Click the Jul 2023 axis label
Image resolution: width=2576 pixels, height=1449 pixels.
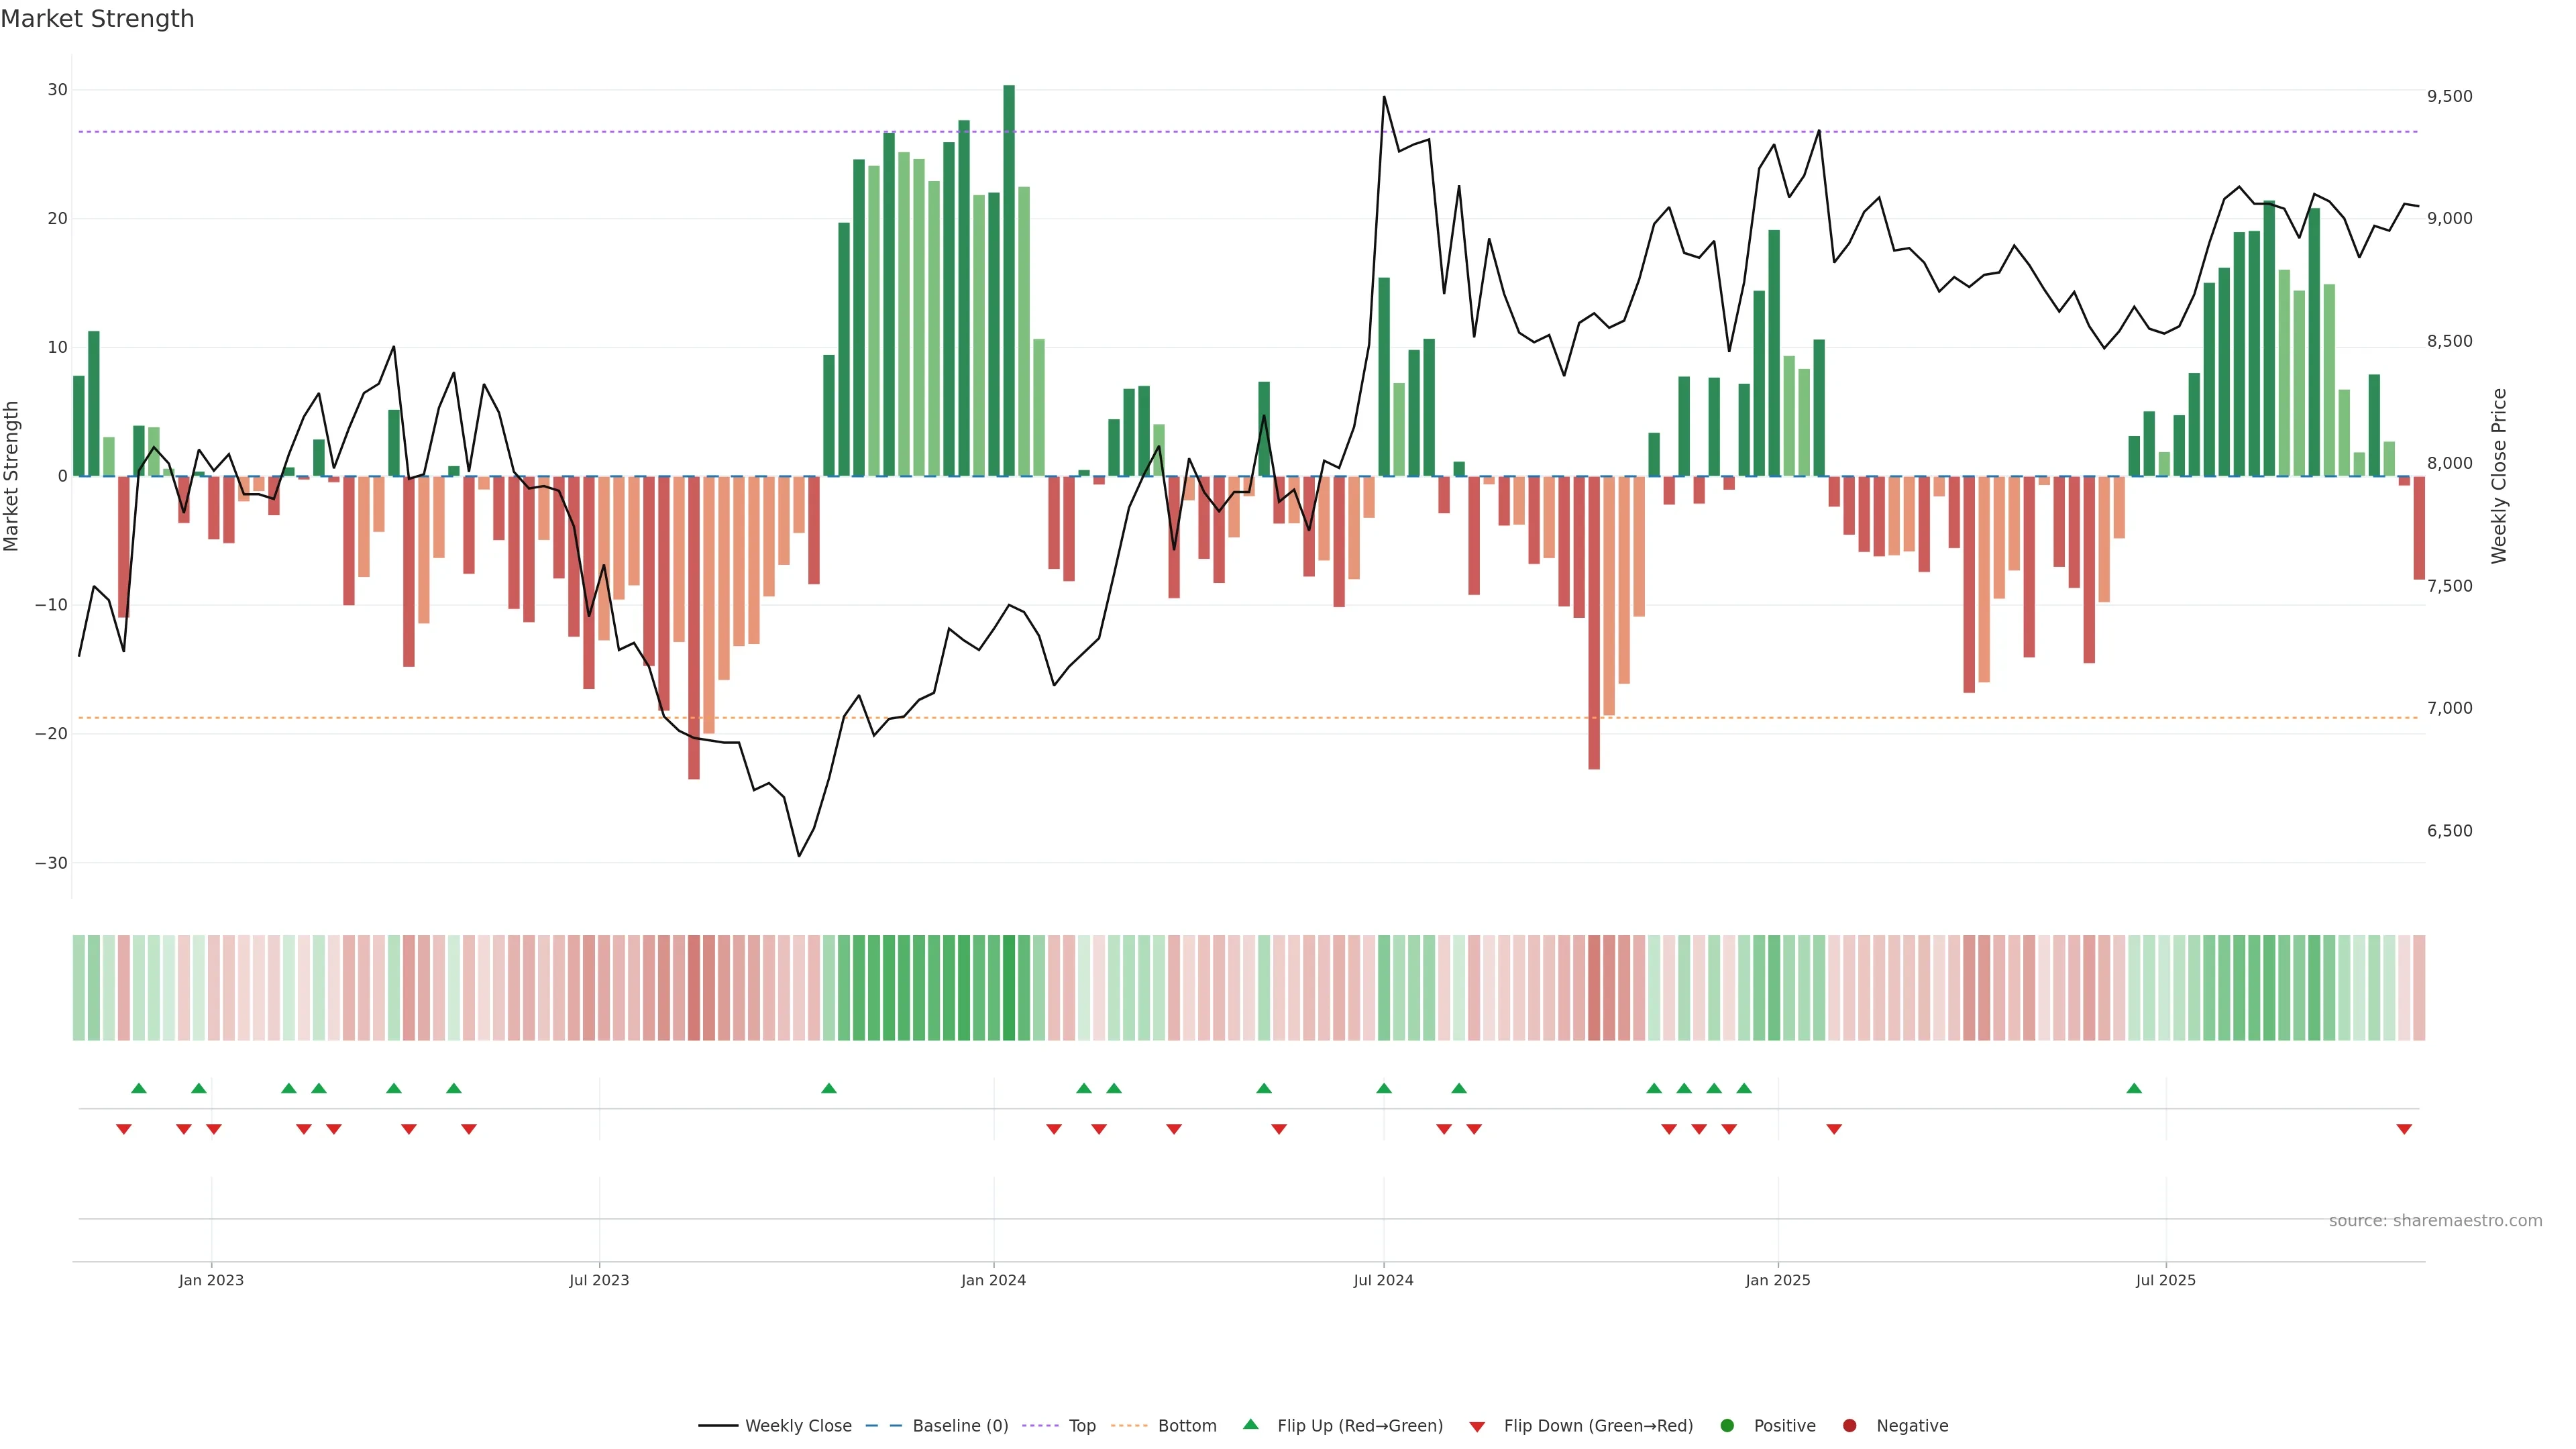point(599,1280)
